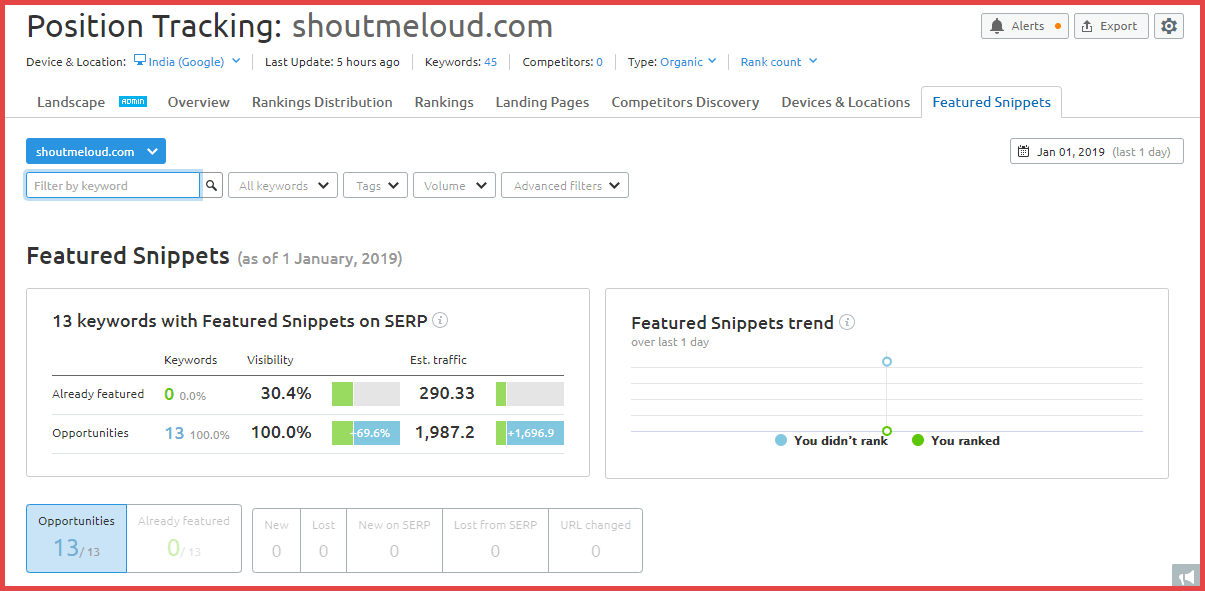Viewport: 1205px width, 591px height.
Task: Click the search magnifier icon
Action: pos(211,185)
